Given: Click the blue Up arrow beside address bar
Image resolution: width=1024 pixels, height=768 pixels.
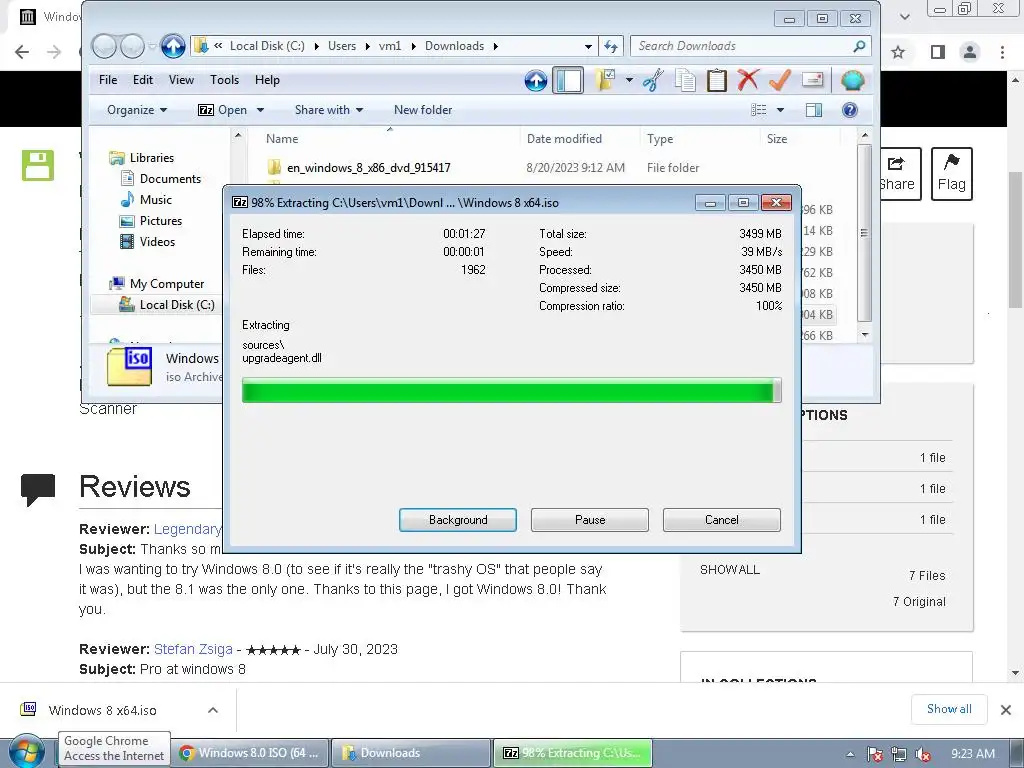Looking at the screenshot, I should [173, 46].
